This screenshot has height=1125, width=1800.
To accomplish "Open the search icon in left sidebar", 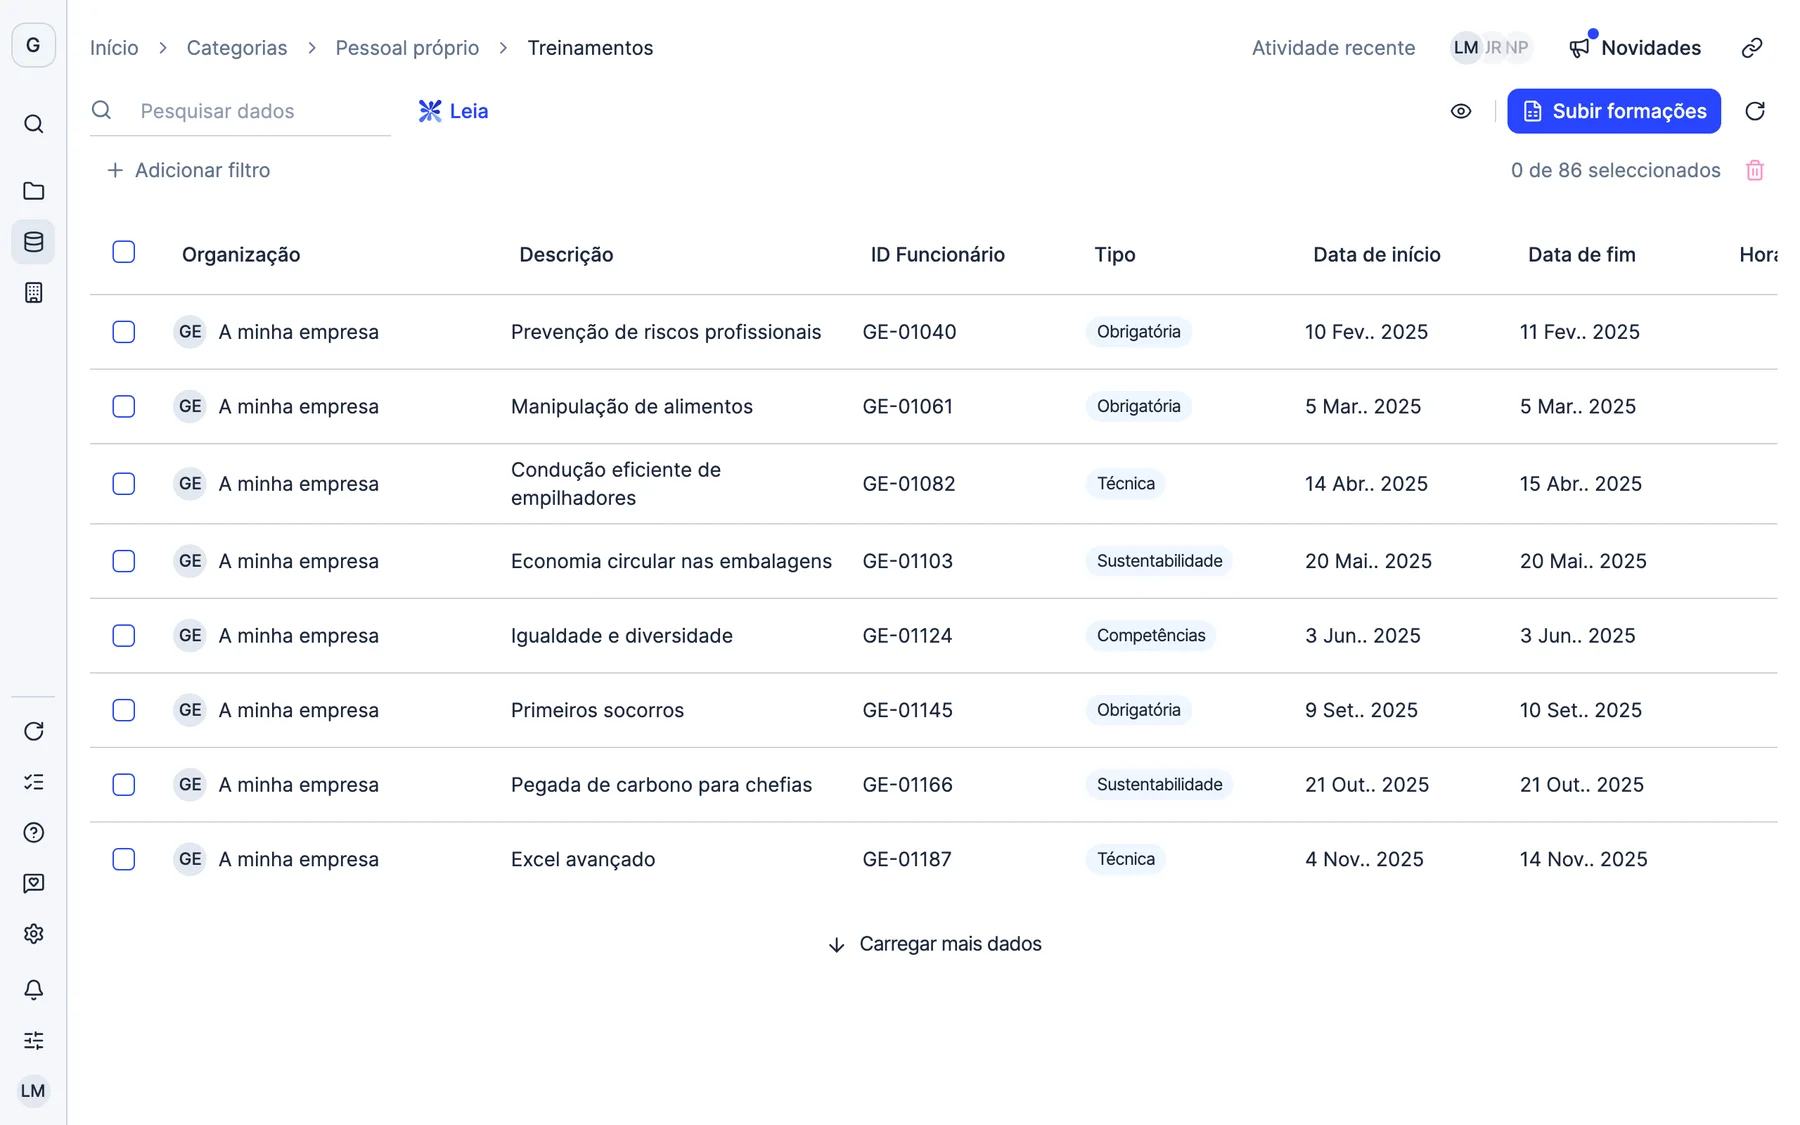I will point(33,124).
